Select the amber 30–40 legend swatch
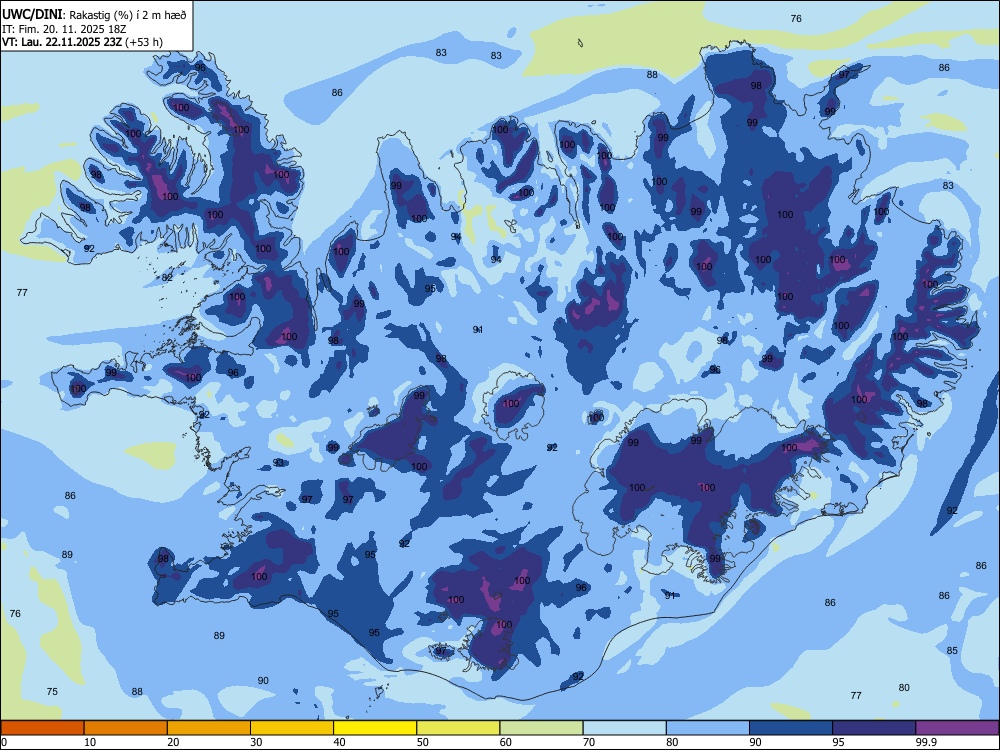This screenshot has height=750, width=1000. [292, 728]
